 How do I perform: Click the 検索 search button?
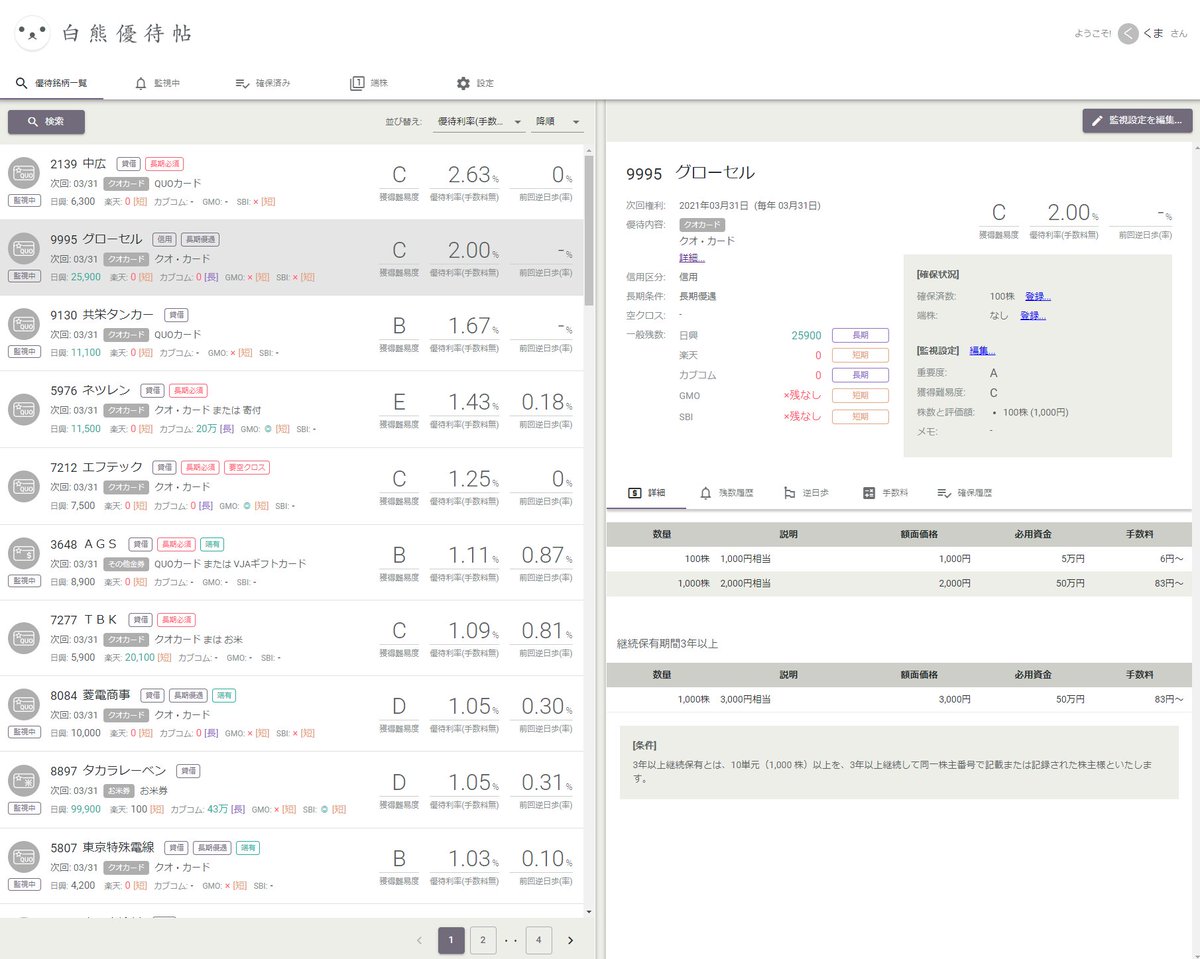tap(46, 121)
